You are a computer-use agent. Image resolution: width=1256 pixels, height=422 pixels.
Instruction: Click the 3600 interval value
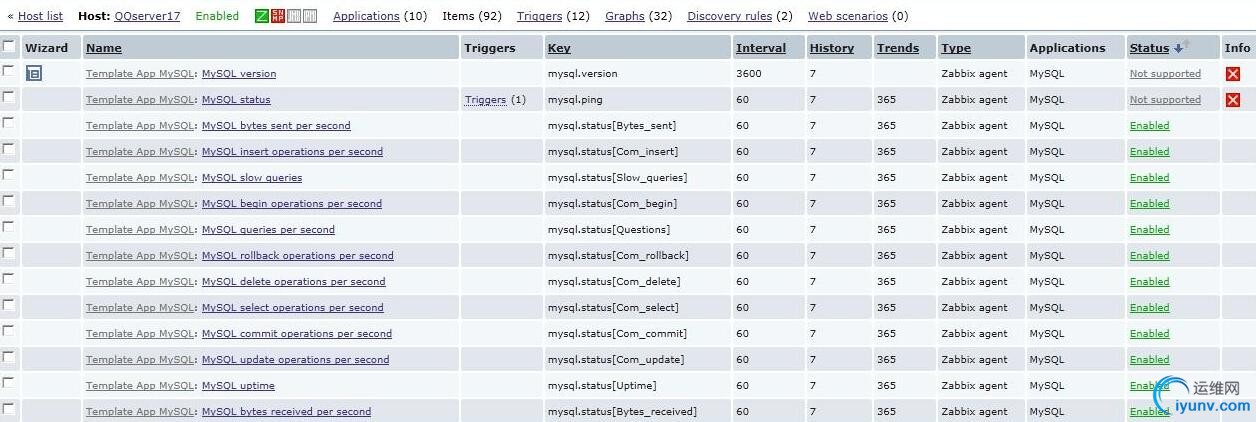(x=749, y=74)
